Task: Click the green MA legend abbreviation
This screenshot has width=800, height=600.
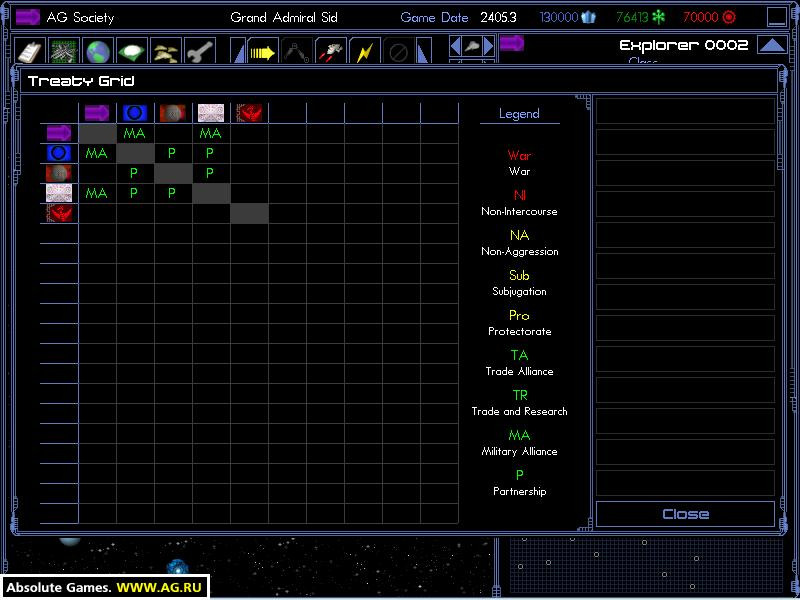Action: 519,435
